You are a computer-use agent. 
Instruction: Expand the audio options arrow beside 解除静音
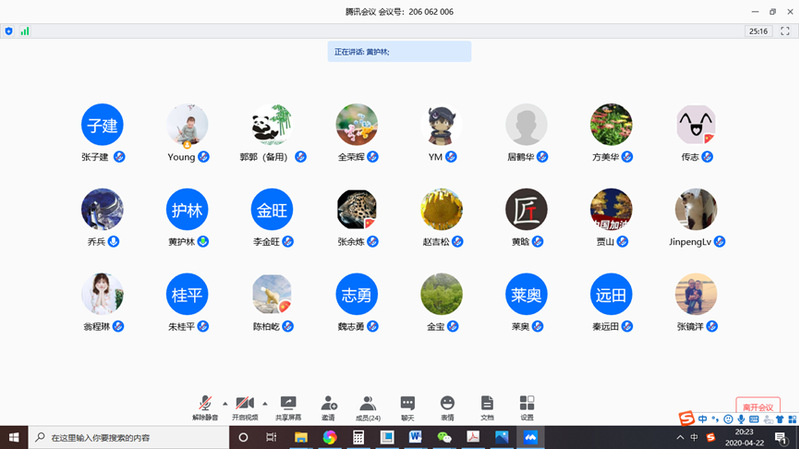point(224,402)
